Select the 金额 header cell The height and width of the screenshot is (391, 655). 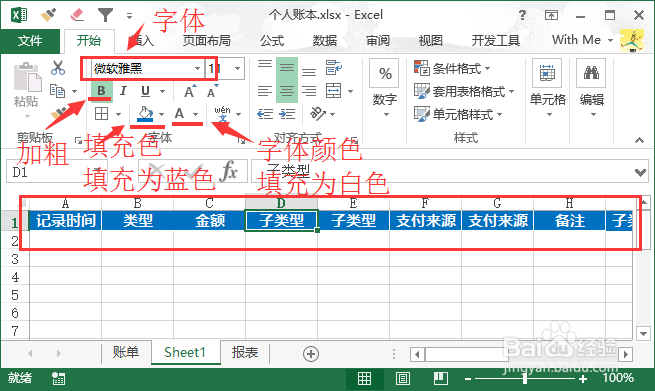[210, 221]
